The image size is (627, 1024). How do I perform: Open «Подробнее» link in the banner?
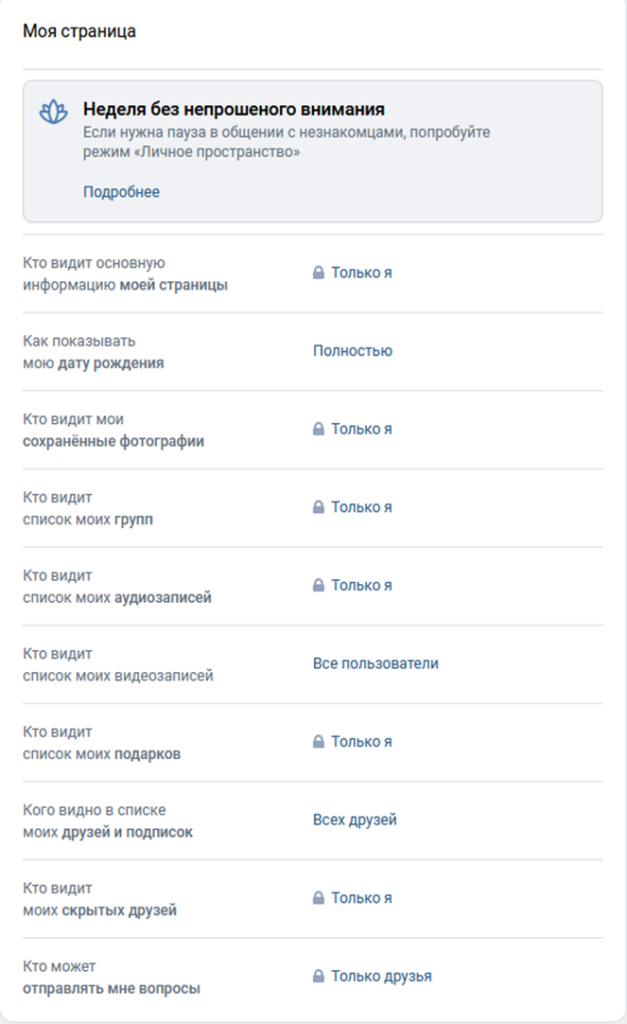121,192
